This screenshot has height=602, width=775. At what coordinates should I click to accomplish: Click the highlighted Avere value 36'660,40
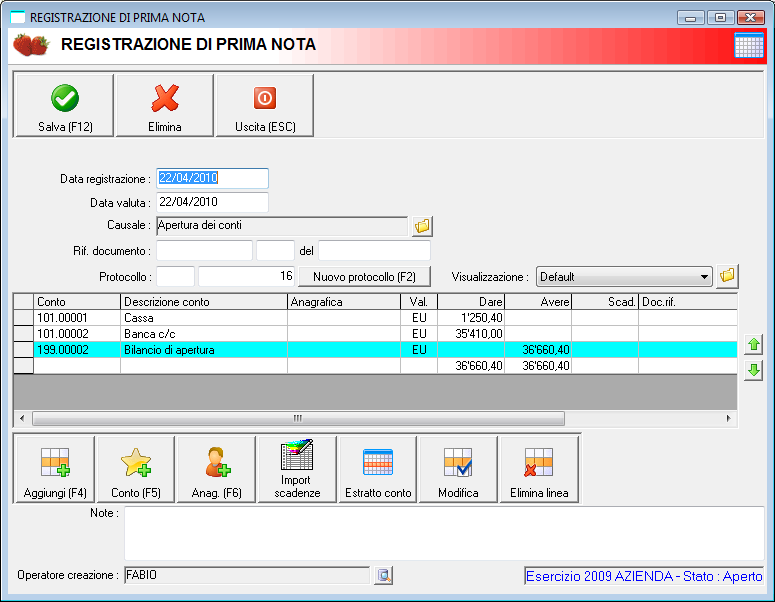click(x=538, y=350)
